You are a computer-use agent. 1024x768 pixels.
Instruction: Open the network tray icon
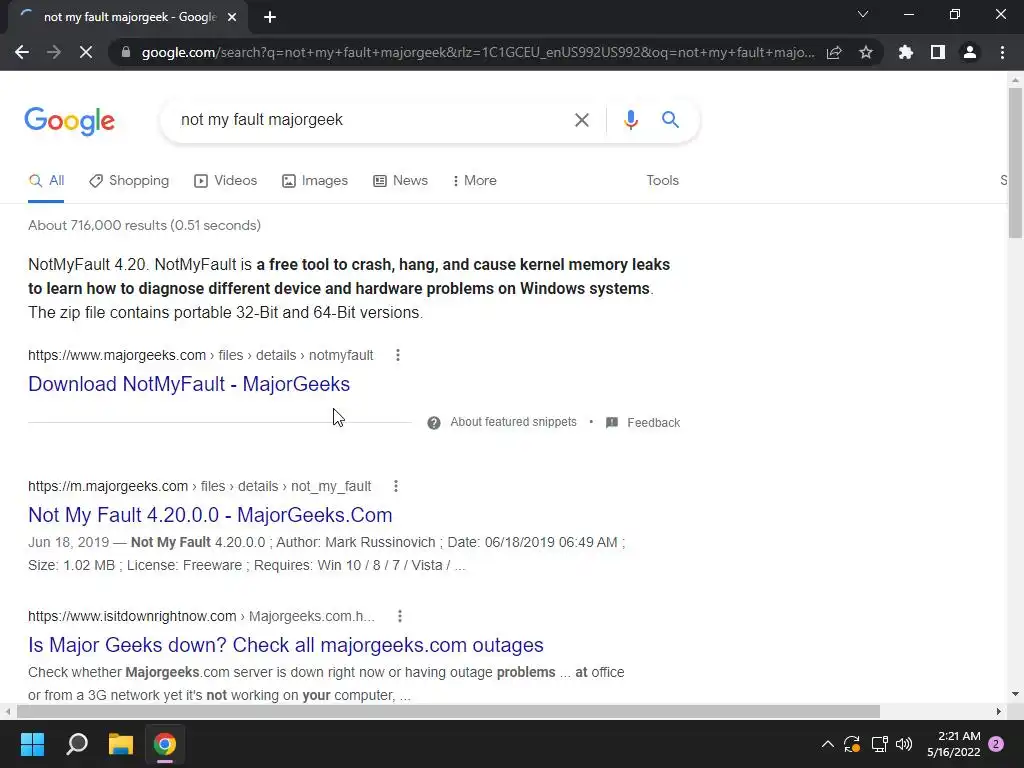coord(879,744)
